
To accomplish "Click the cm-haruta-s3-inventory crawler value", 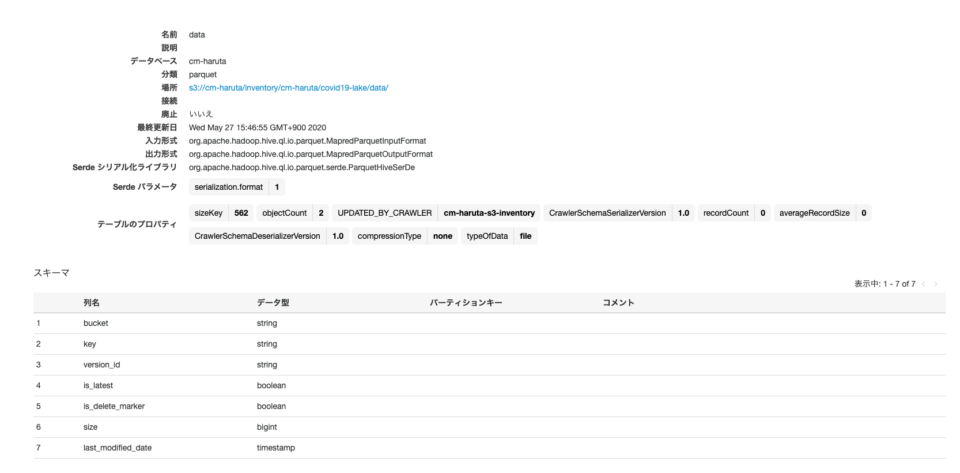I will 489,213.
